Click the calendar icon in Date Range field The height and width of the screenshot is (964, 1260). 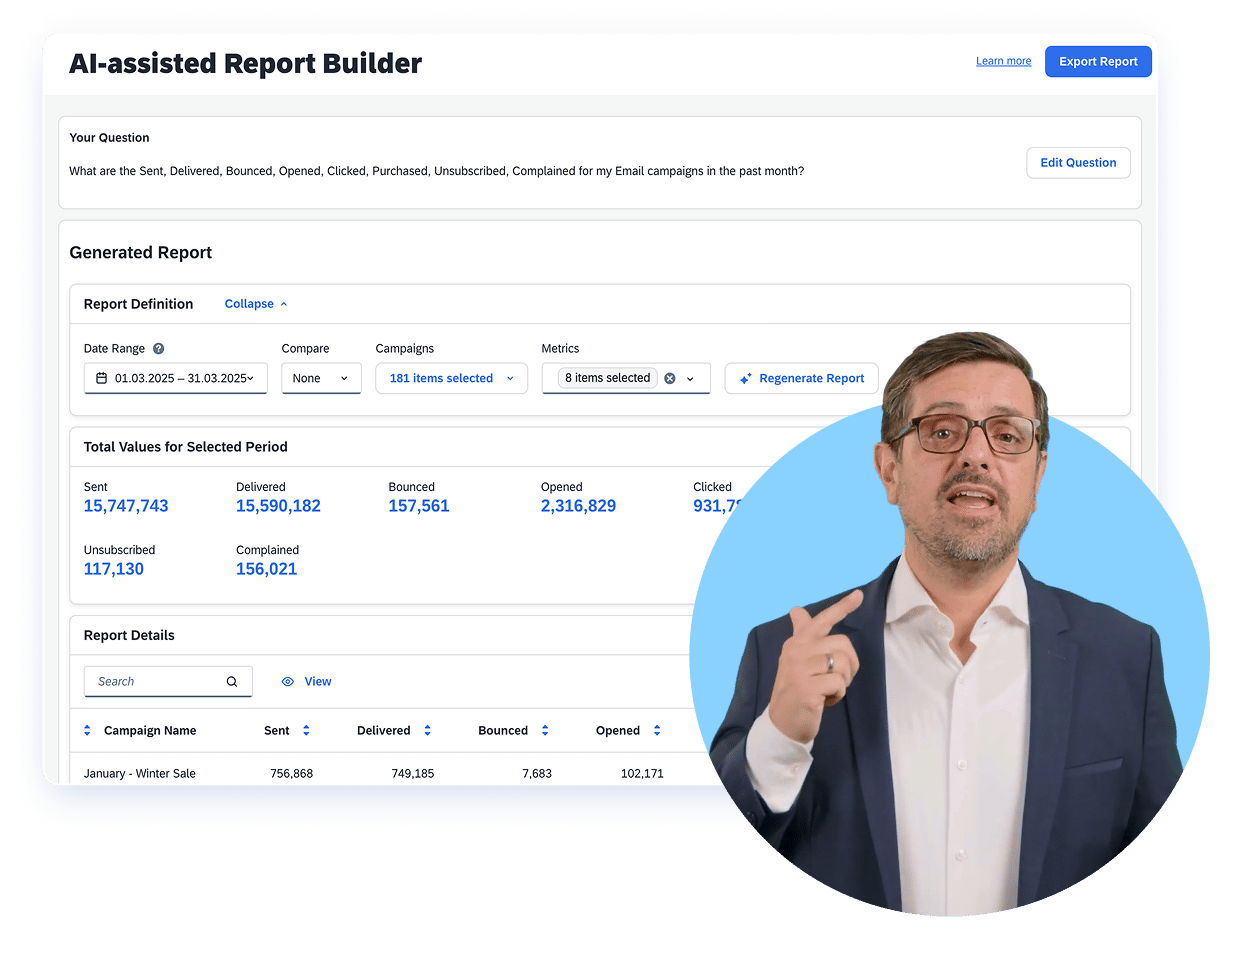[x=101, y=378]
